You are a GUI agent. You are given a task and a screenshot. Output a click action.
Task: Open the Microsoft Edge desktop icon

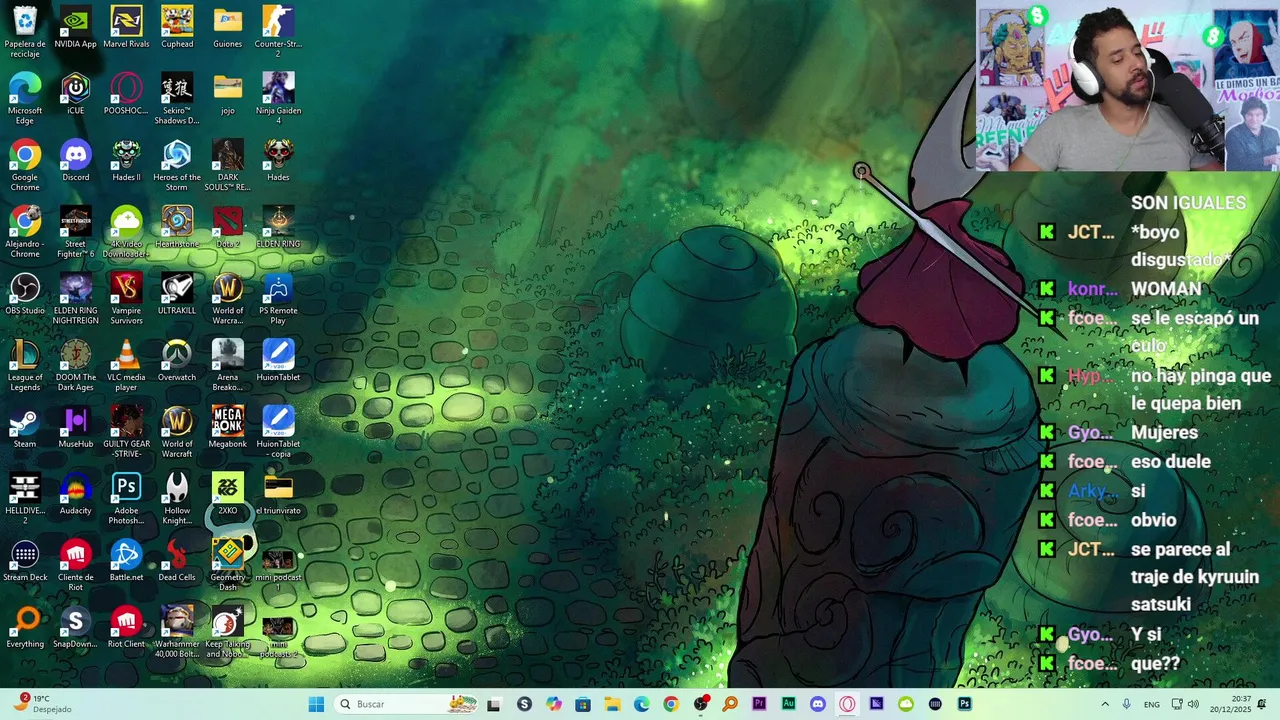(25, 98)
